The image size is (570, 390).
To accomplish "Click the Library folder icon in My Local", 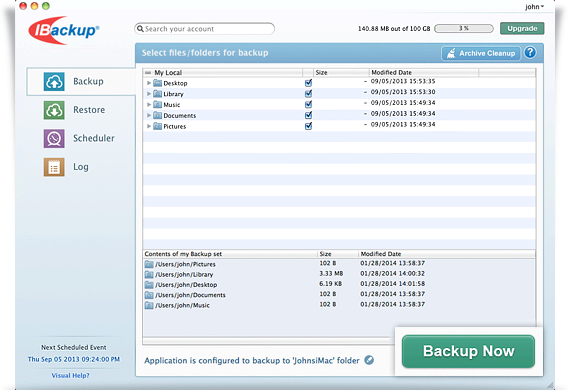I will click(x=157, y=94).
